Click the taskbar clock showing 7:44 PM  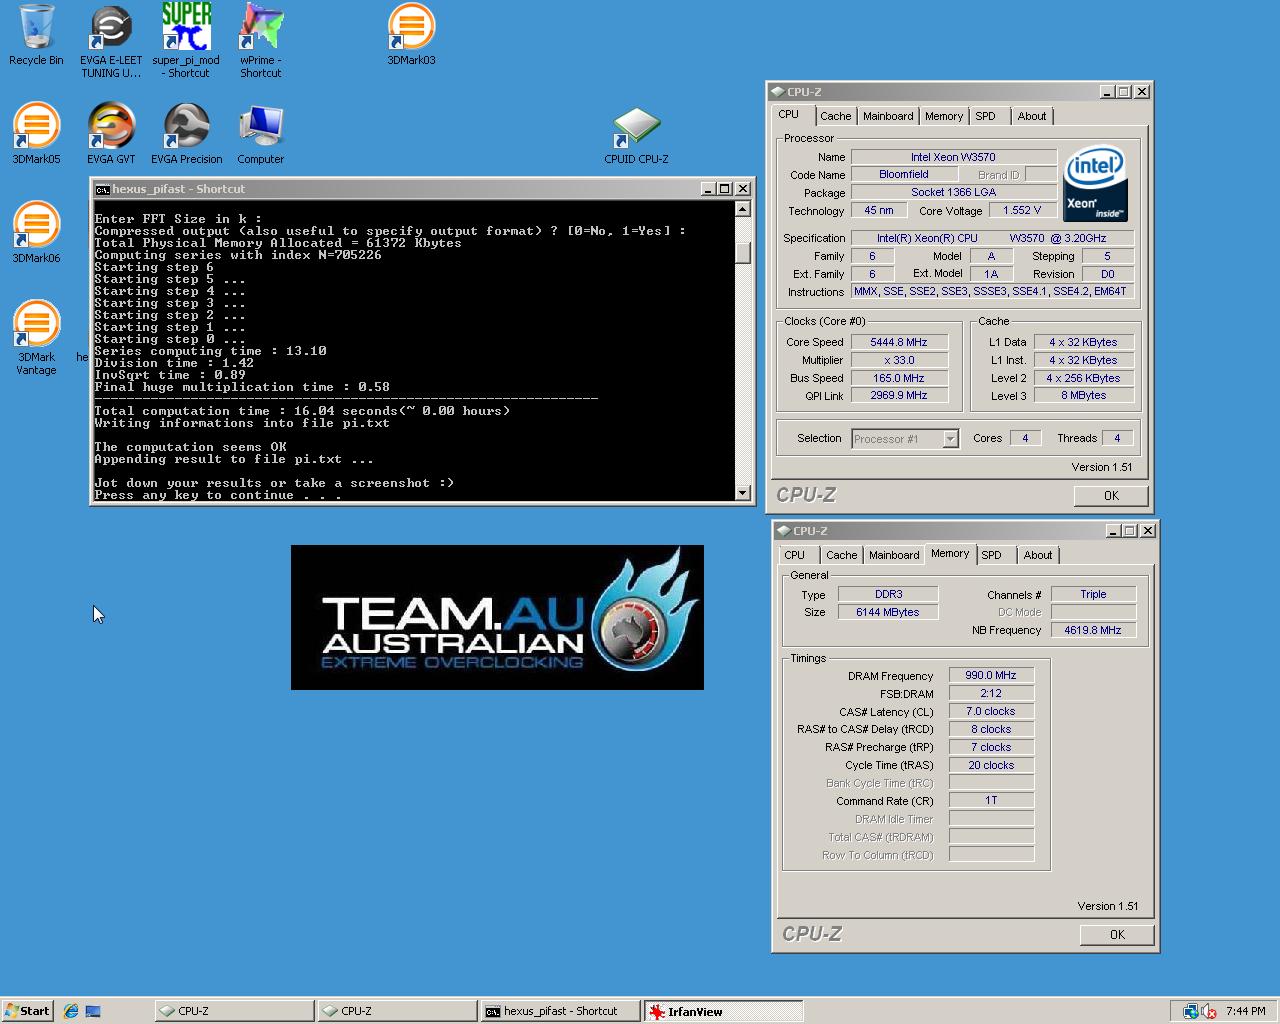(x=1245, y=1011)
